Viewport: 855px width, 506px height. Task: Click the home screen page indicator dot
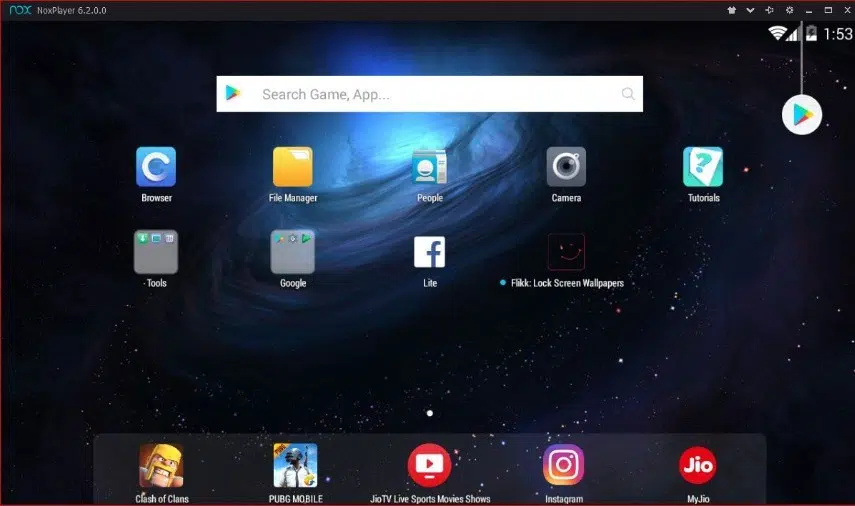(x=430, y=413)
